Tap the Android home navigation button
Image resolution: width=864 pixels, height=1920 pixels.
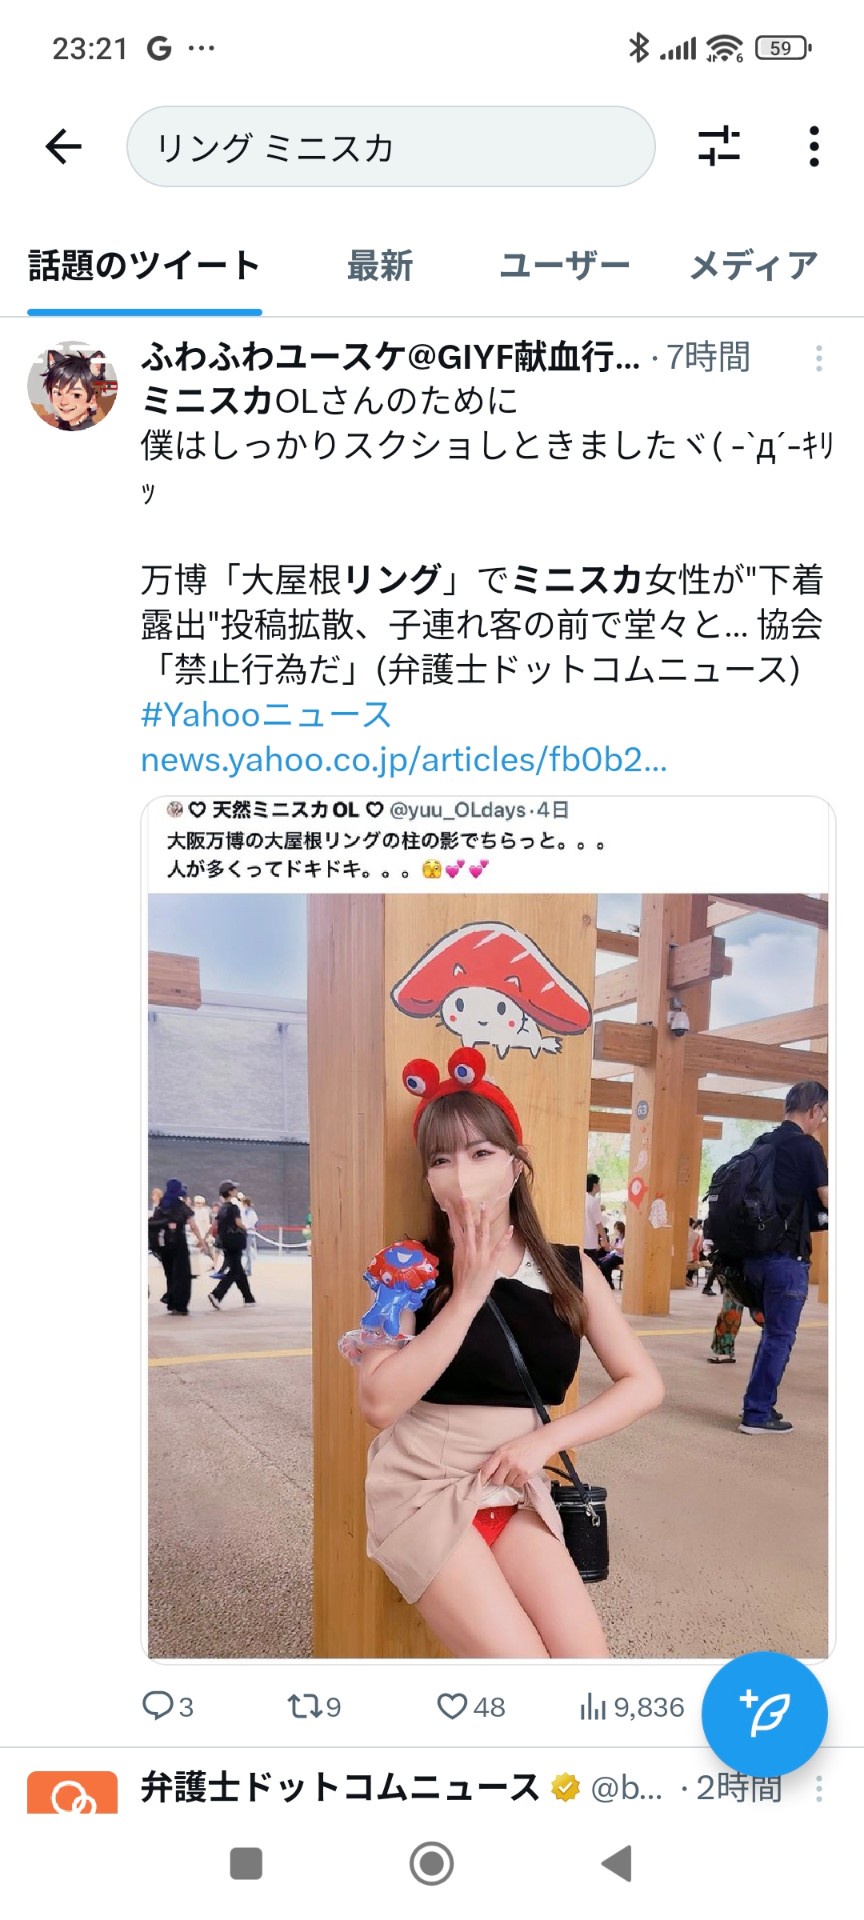[432, 1863]
